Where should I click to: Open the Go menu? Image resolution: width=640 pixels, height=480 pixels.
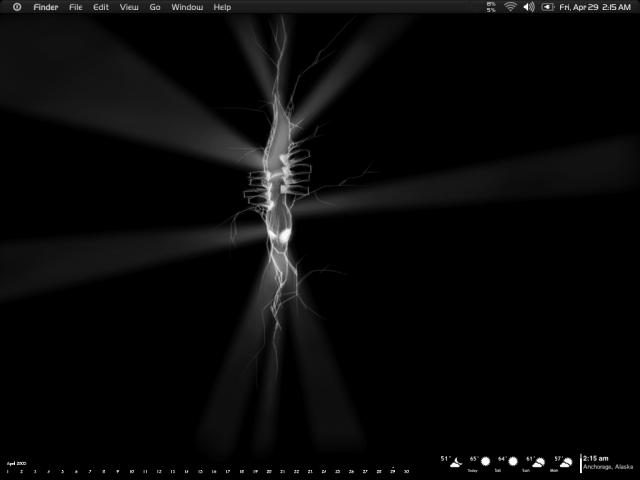pos(155,7)
